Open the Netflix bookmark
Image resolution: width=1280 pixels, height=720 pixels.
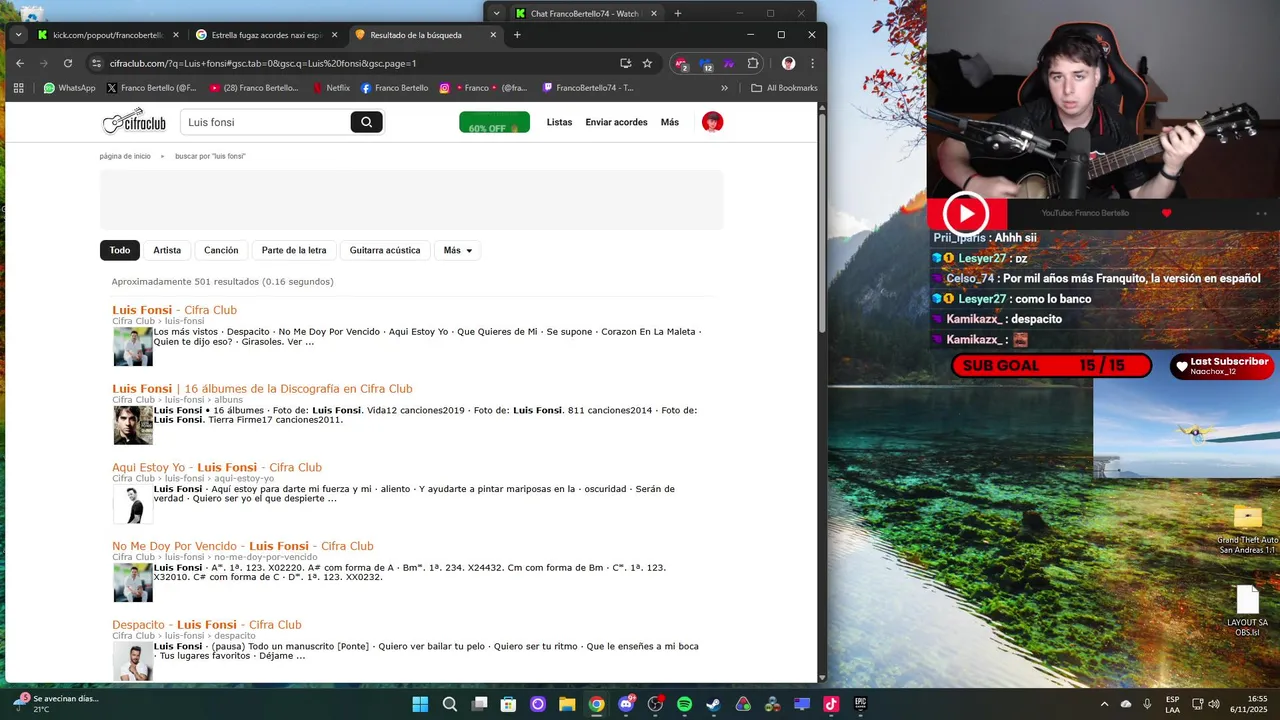pyautogui.click(x=331, y=88)
